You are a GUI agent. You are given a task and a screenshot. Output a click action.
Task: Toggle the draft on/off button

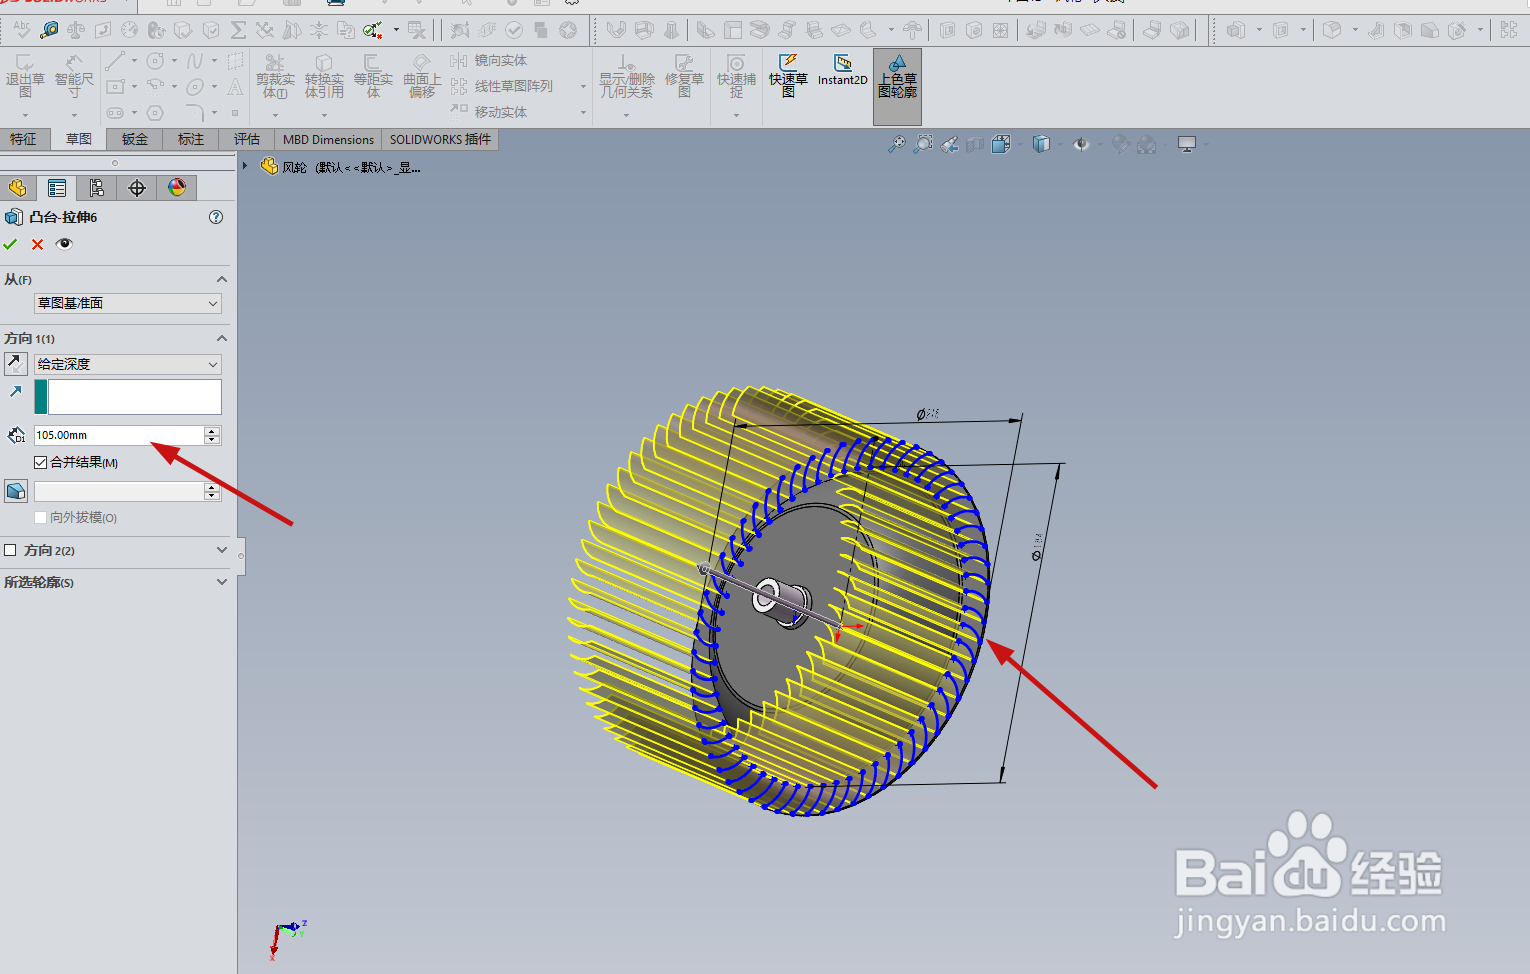(16, 491)
